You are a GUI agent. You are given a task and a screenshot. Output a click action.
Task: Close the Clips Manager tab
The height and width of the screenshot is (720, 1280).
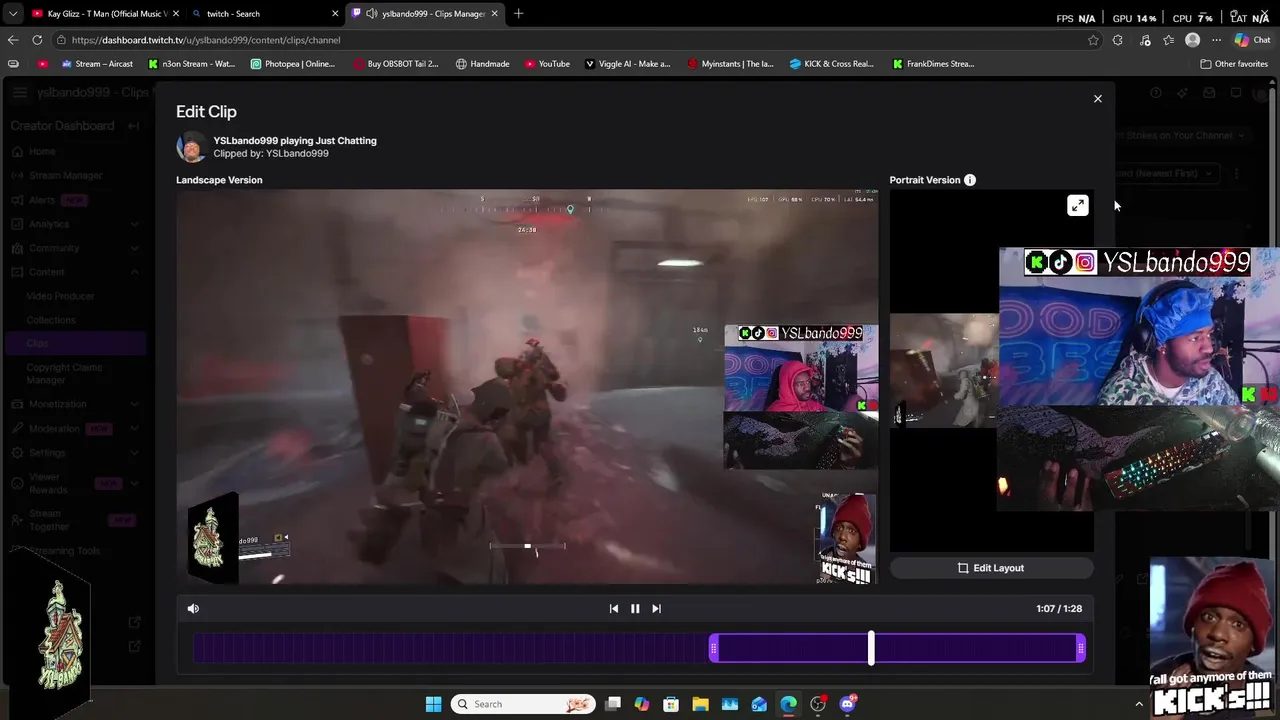pyautogui.click(x=494, y=14)
